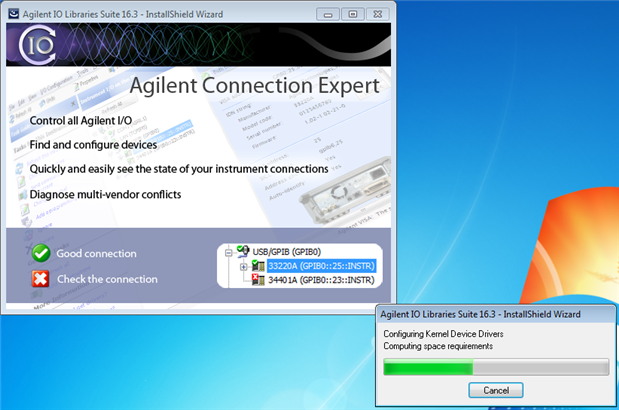The width and height of the screenshot is (619, 410).
Task: Click 'Computing space requirements' status text
Action: pyautogui.click(x=438, y=346)
